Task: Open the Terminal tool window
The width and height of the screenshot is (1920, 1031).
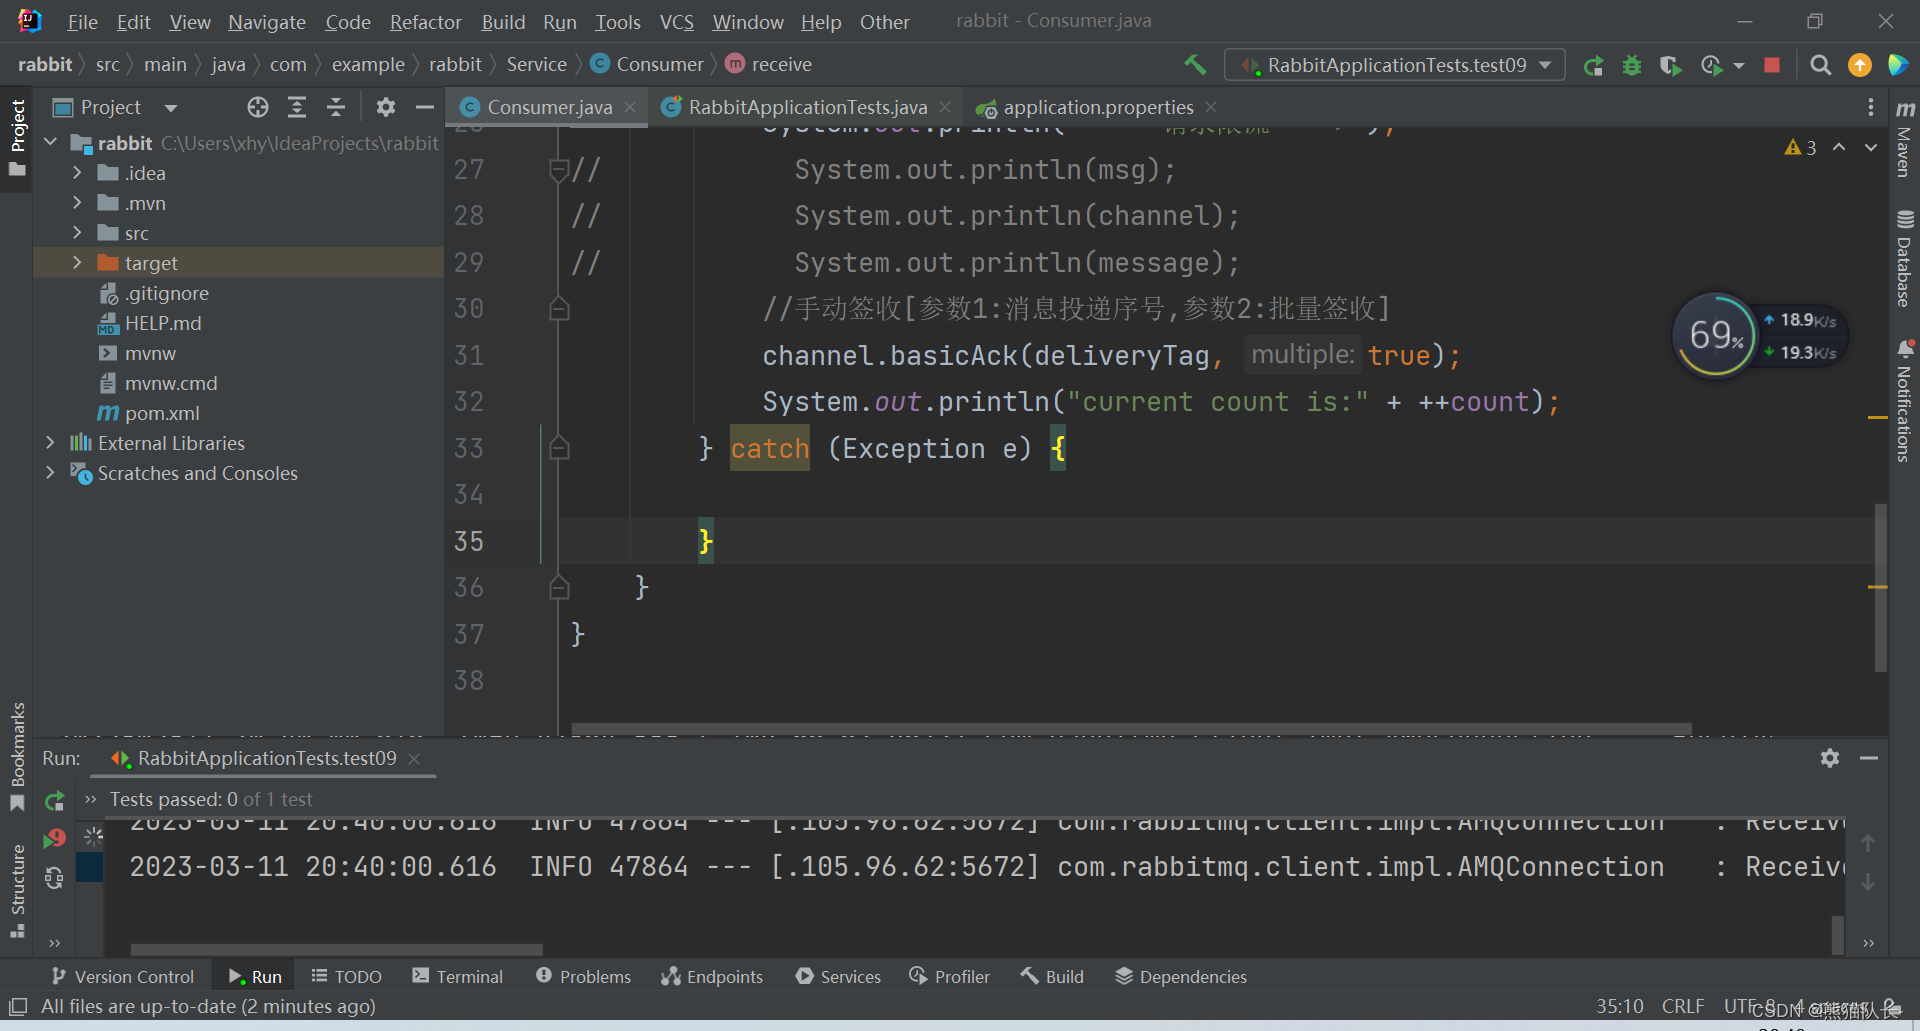Action: tap(457, 977)
